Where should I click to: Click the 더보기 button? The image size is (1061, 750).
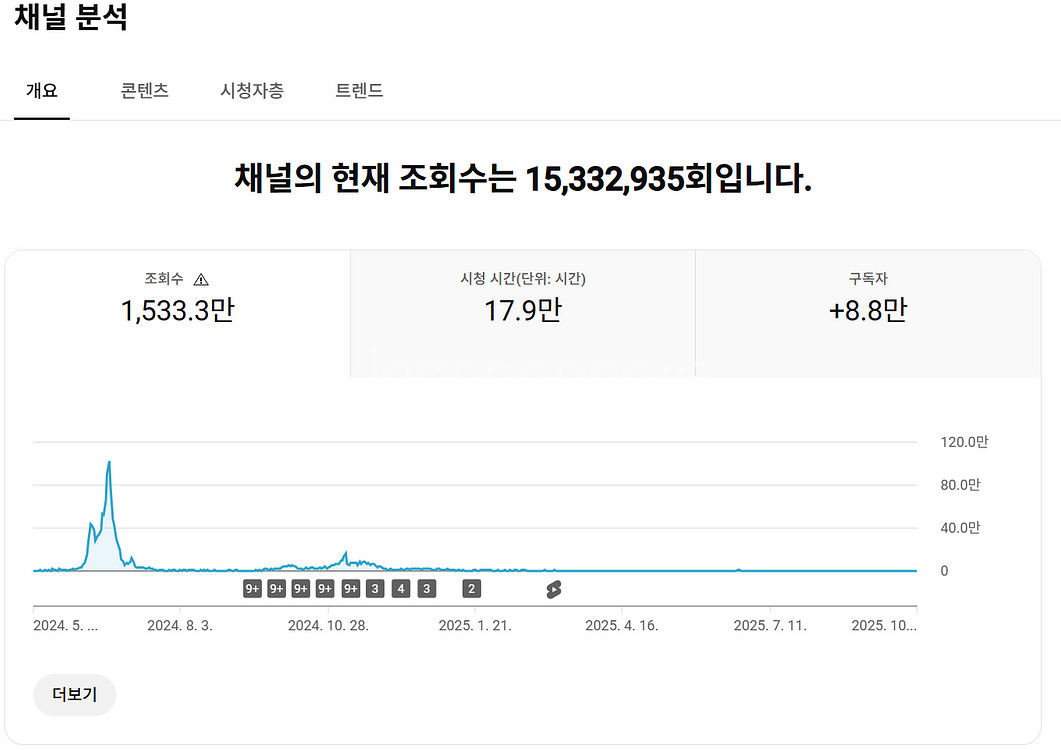tap(75, 695)
